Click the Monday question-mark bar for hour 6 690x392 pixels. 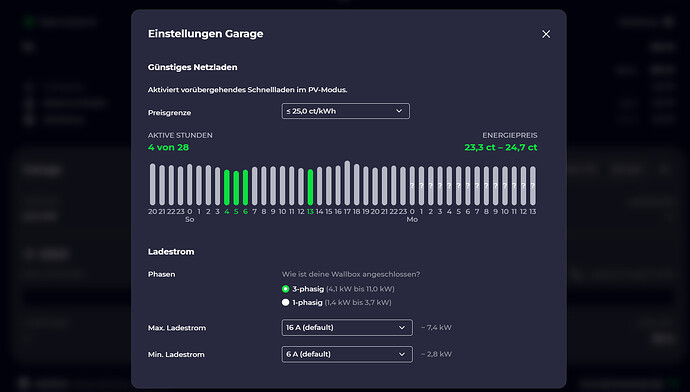[468, 186]
